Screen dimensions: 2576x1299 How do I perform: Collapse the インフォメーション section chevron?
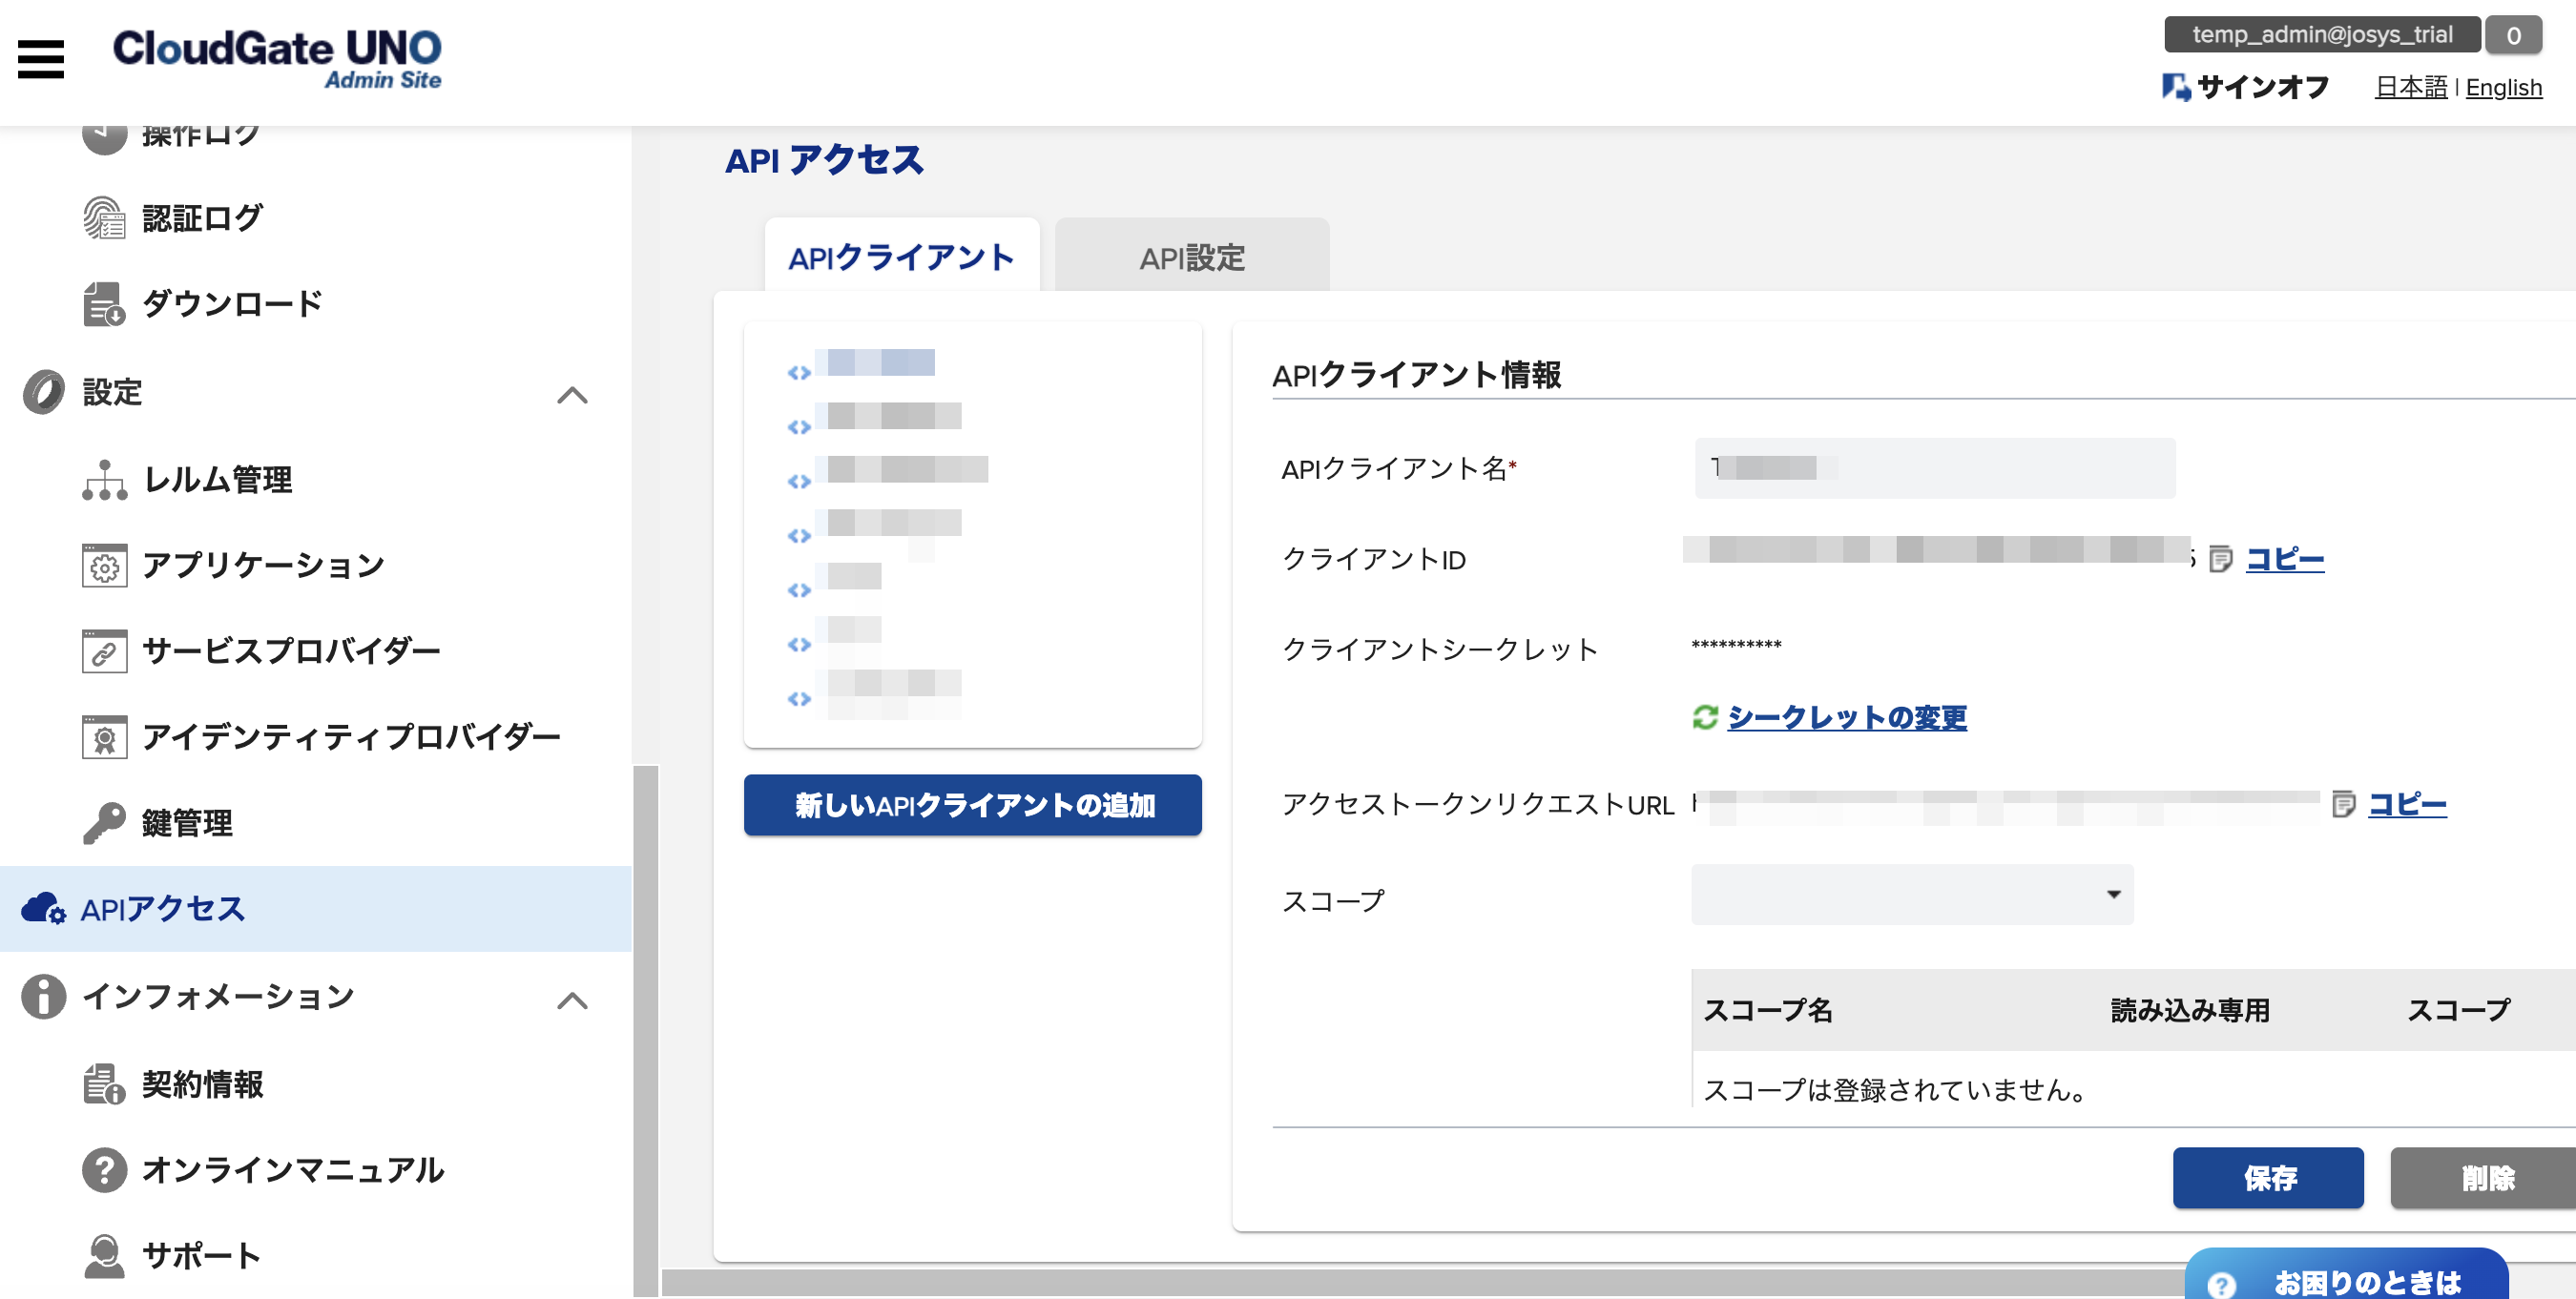pos(572,1000)
